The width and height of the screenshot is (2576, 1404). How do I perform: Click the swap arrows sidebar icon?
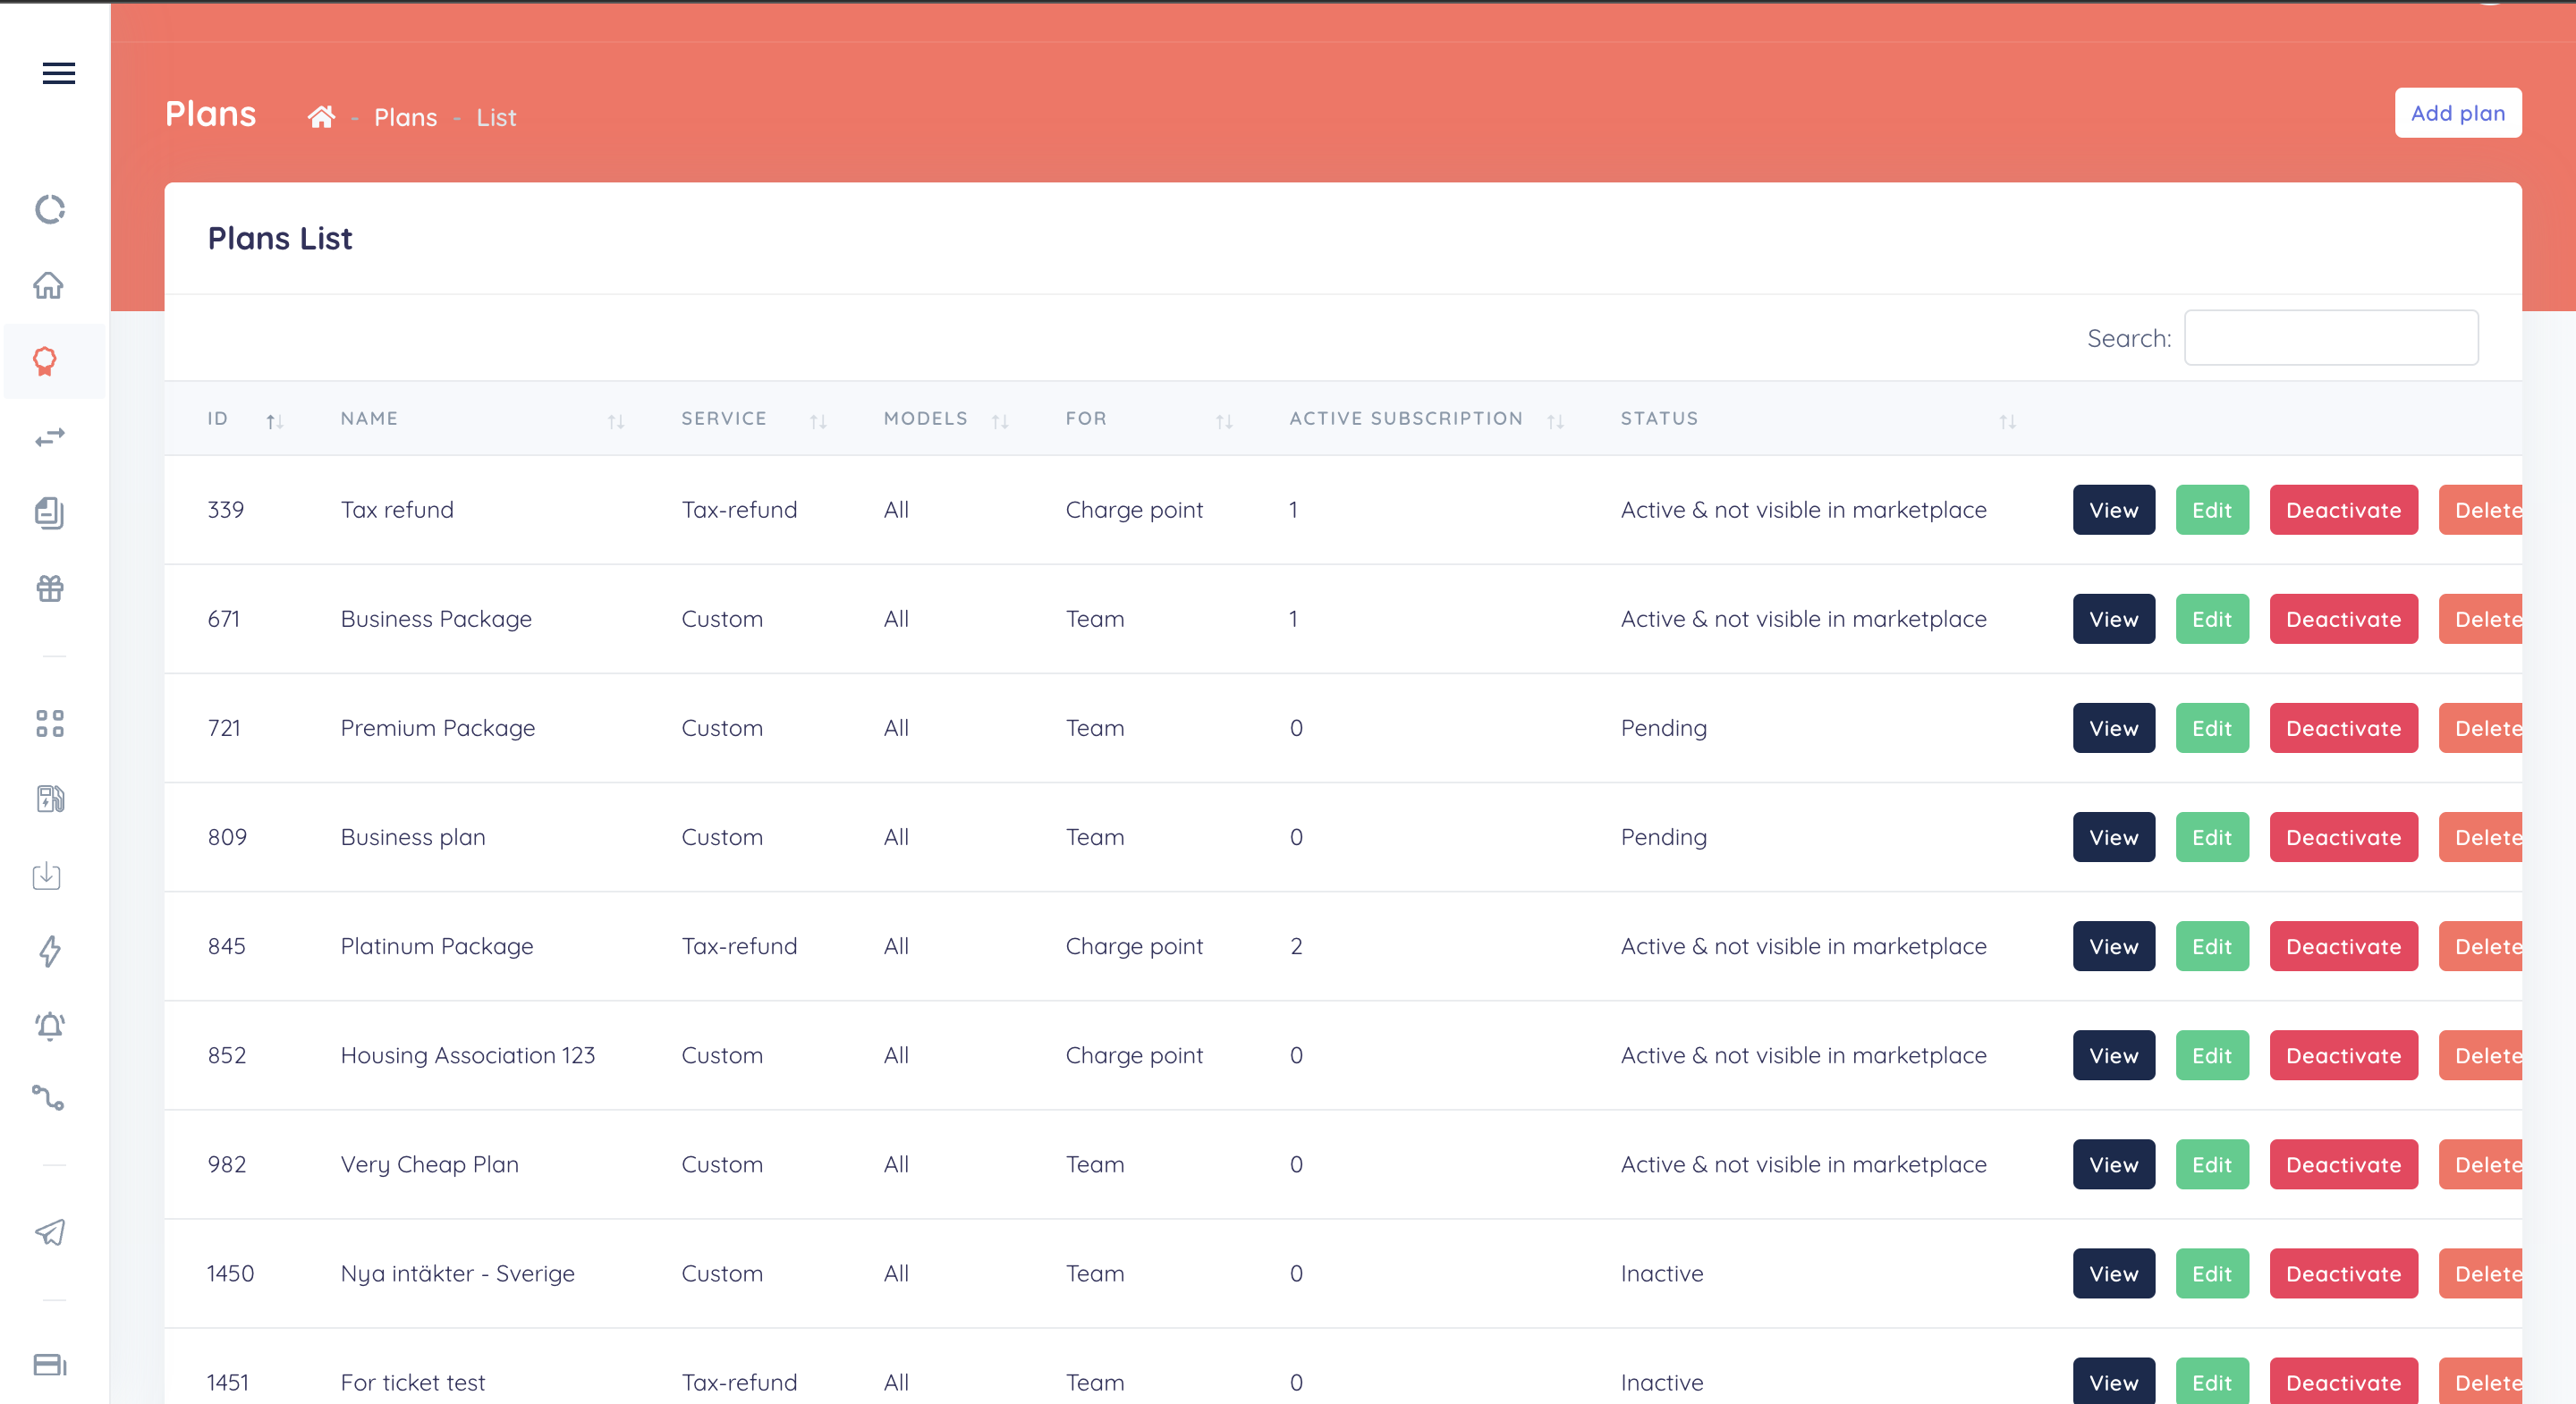[49, 437]
